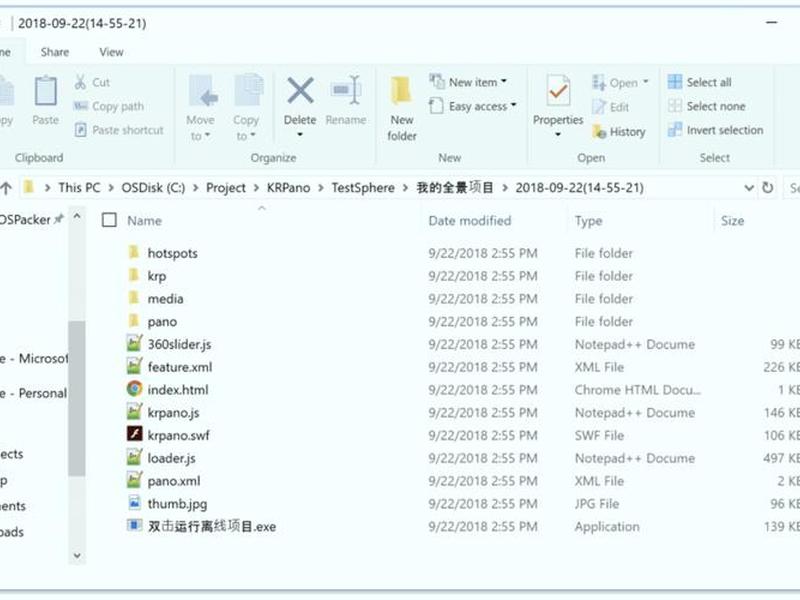
Task: Click the Copy path icon
Action: click(81, 106)
